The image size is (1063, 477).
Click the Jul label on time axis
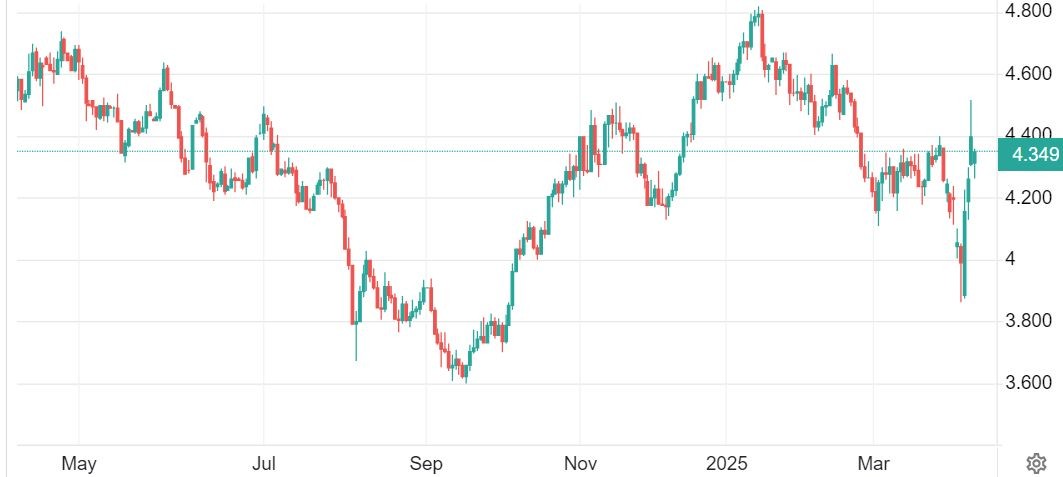point(263,464)
